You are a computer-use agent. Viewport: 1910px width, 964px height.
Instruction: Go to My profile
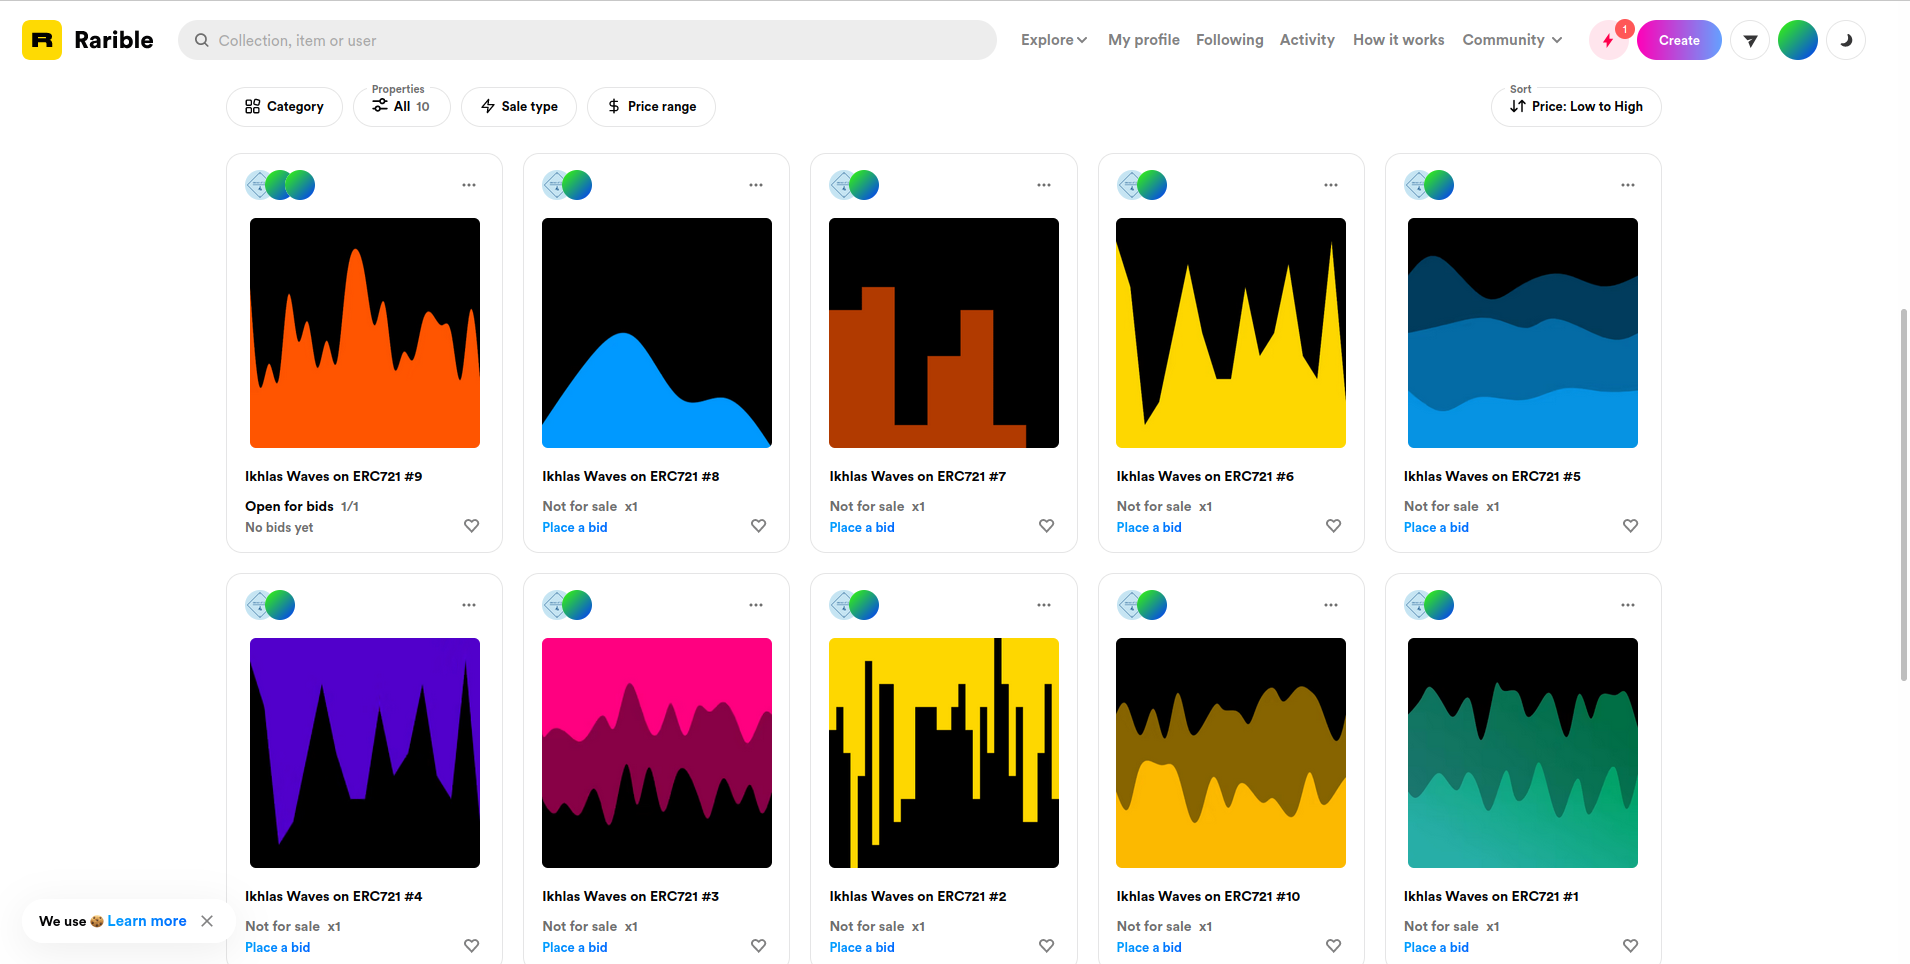click(x=1144, y=40)
